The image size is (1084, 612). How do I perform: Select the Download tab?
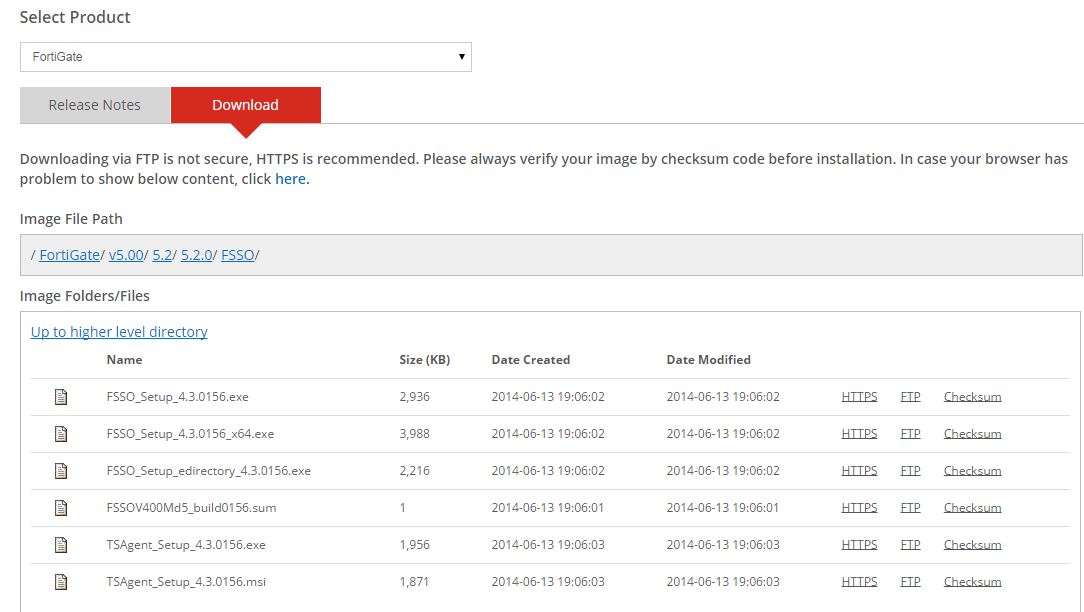[x=245, y=105]
